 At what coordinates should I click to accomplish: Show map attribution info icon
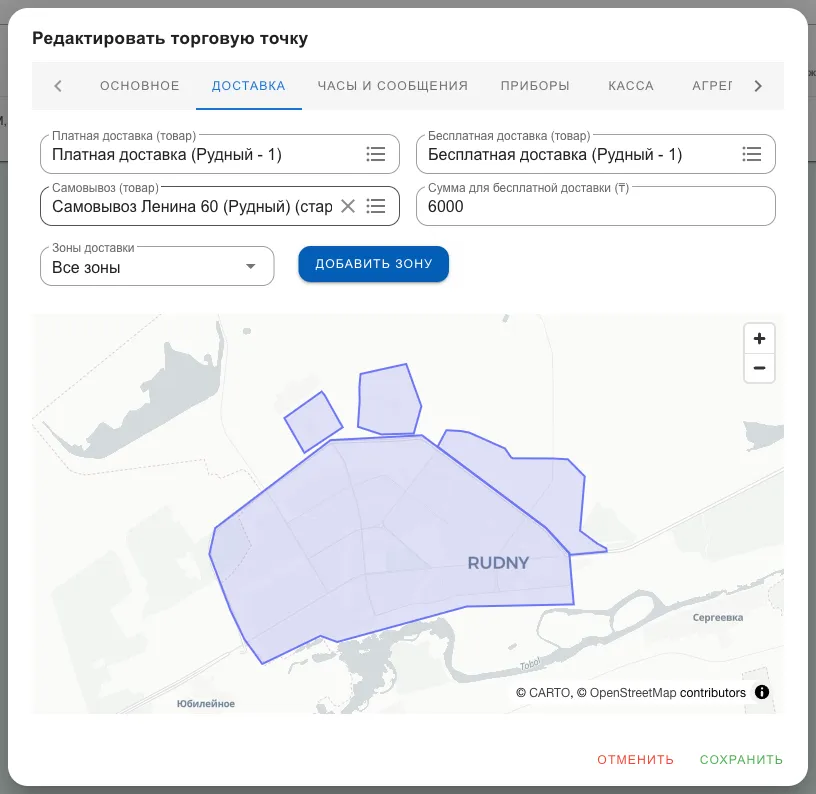click(x=762, y=692)
